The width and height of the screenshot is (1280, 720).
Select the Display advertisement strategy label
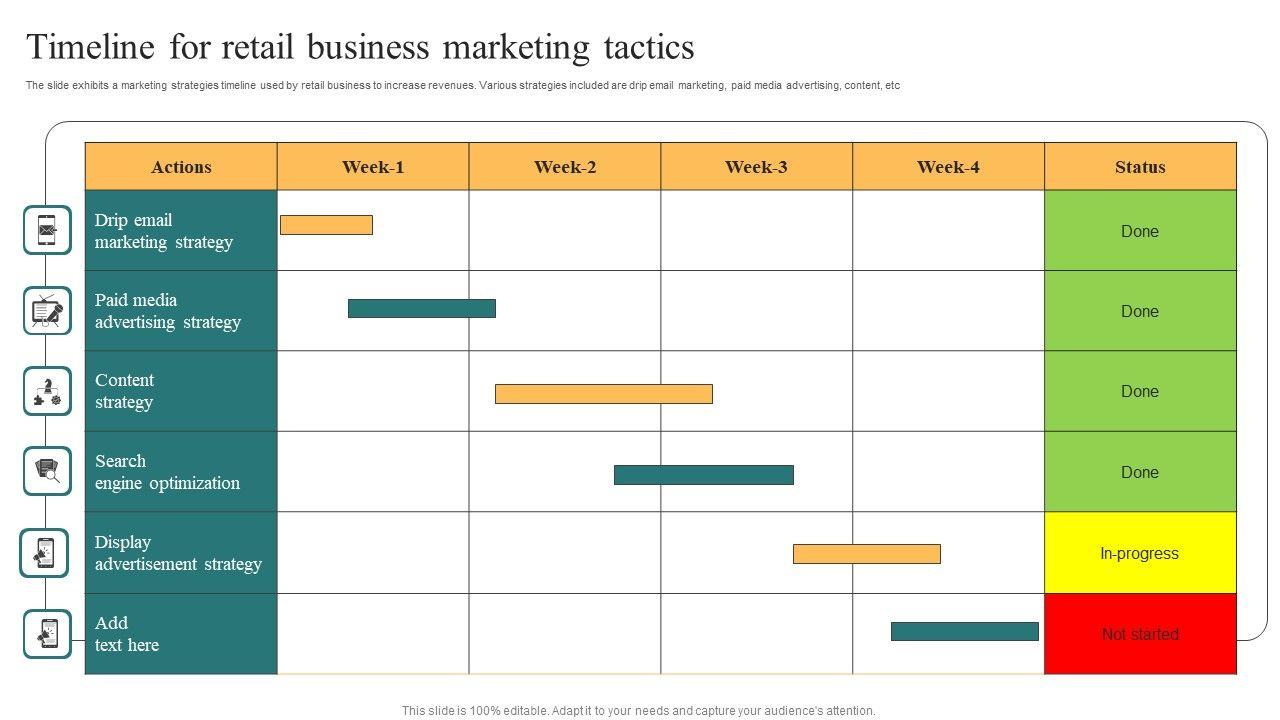(x=178, y=553)
